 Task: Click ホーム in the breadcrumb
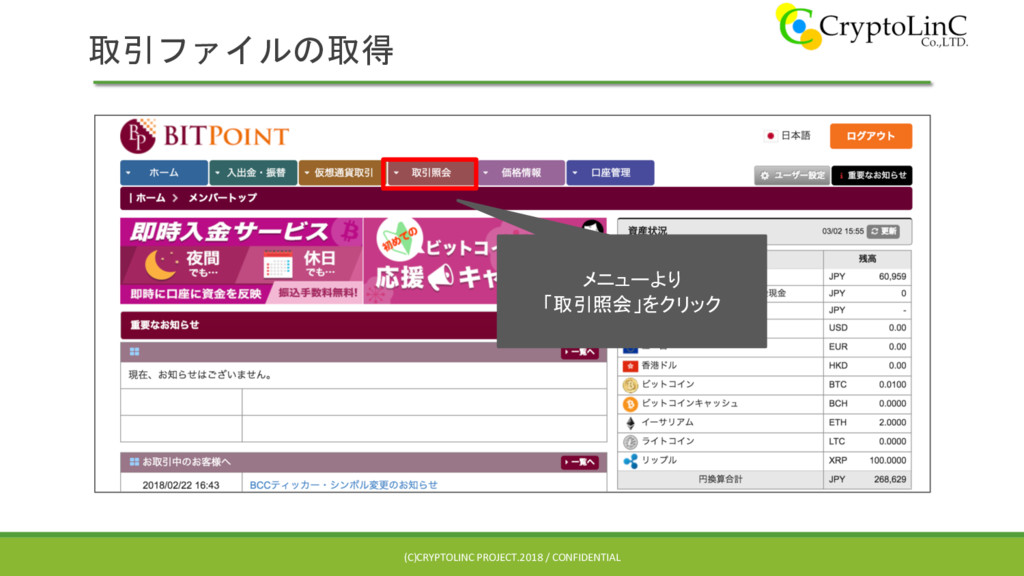coord(150,198)
